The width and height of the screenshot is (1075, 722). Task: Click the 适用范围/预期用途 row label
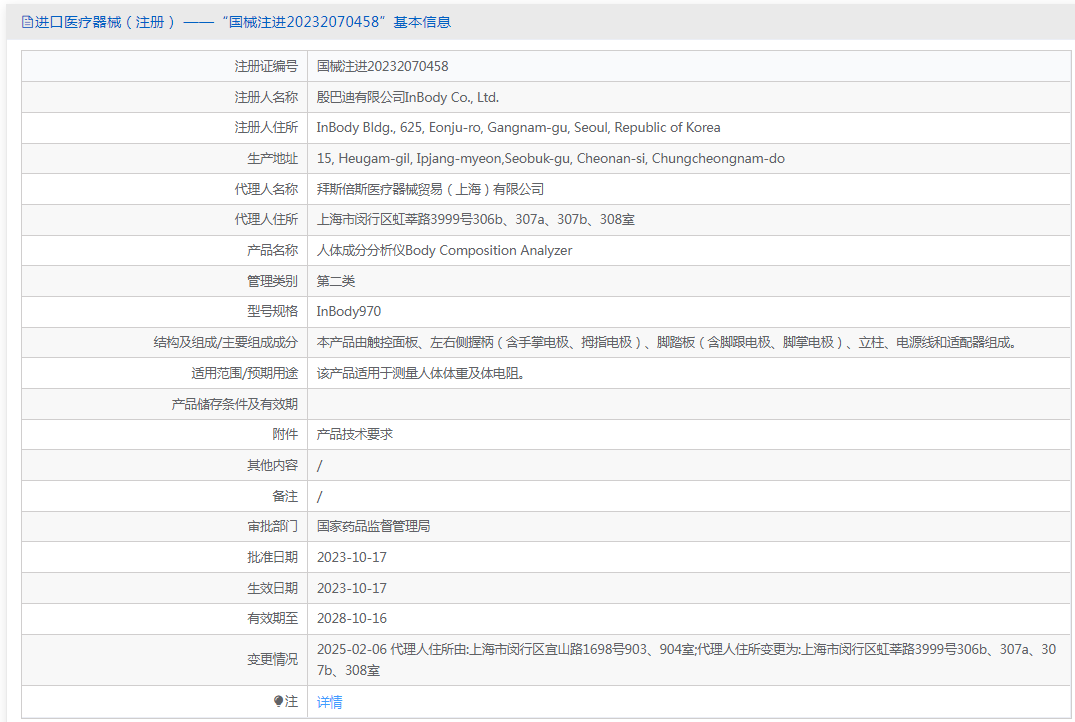click(244, 374)
